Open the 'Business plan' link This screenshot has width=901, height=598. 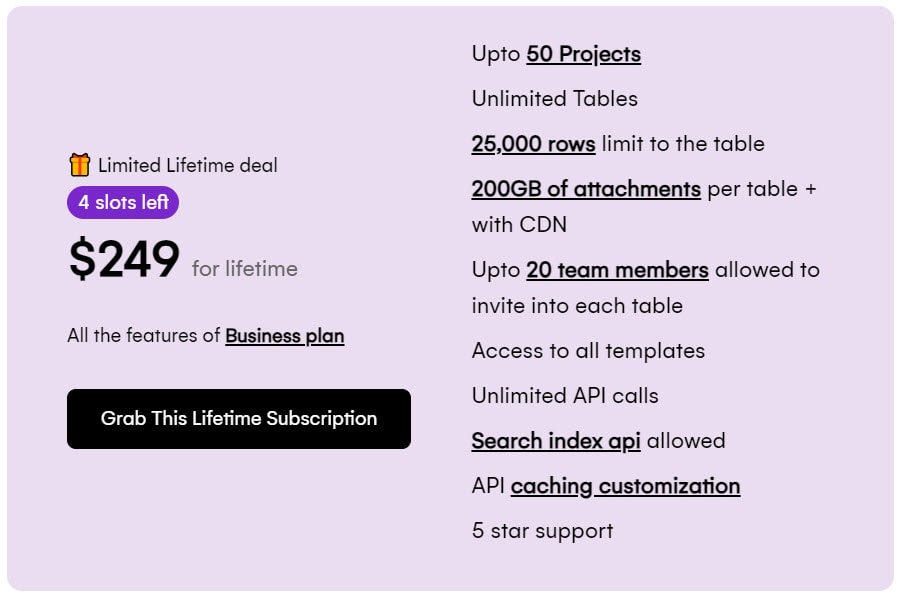tap(286, 336)
